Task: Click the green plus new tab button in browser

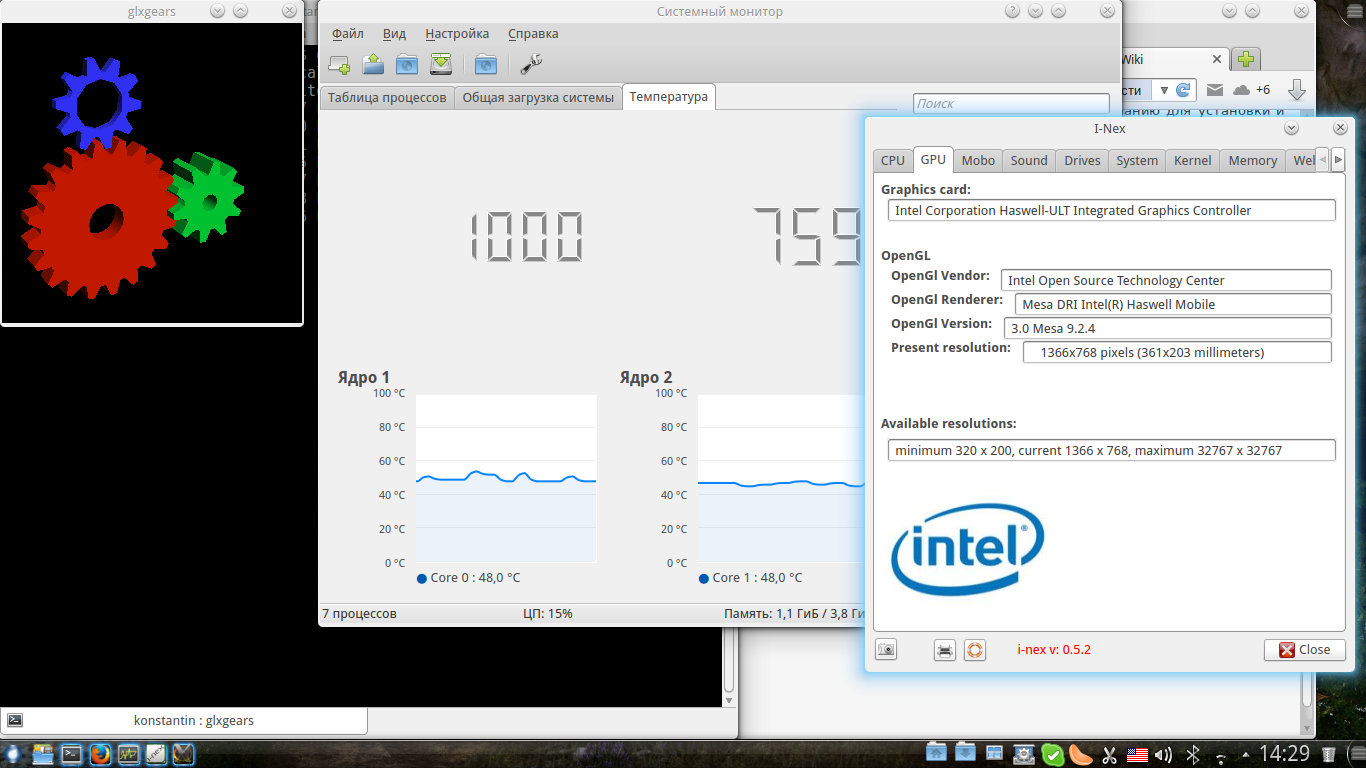Action: 1246,59
